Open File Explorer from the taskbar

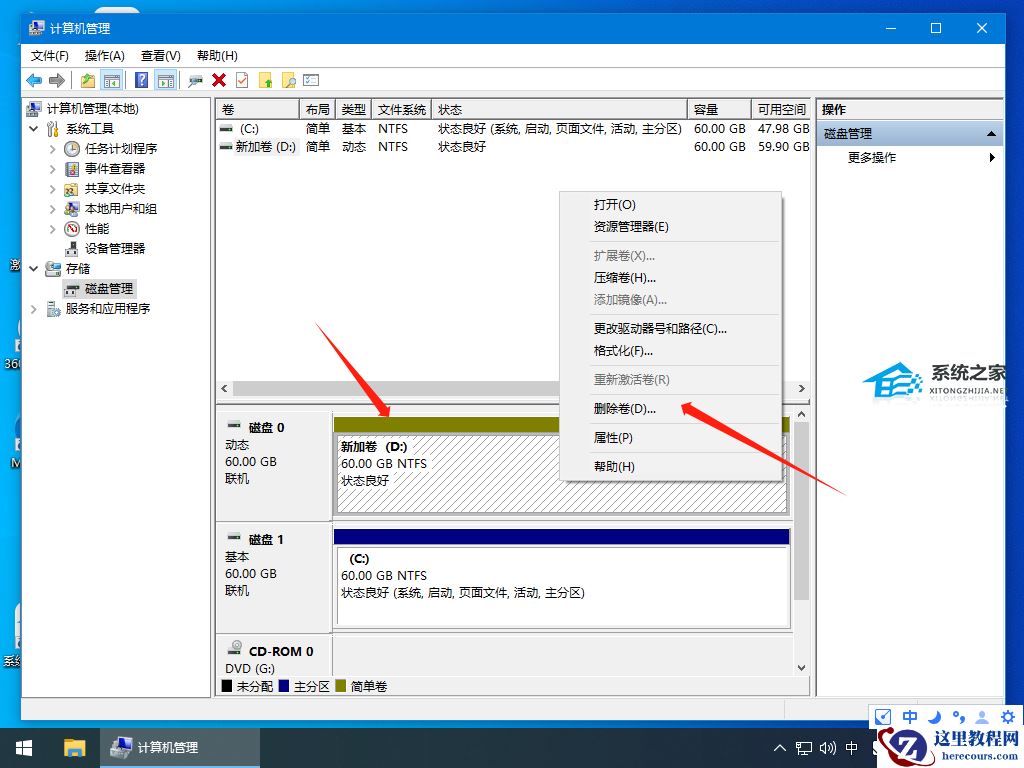tap(74, 747)
